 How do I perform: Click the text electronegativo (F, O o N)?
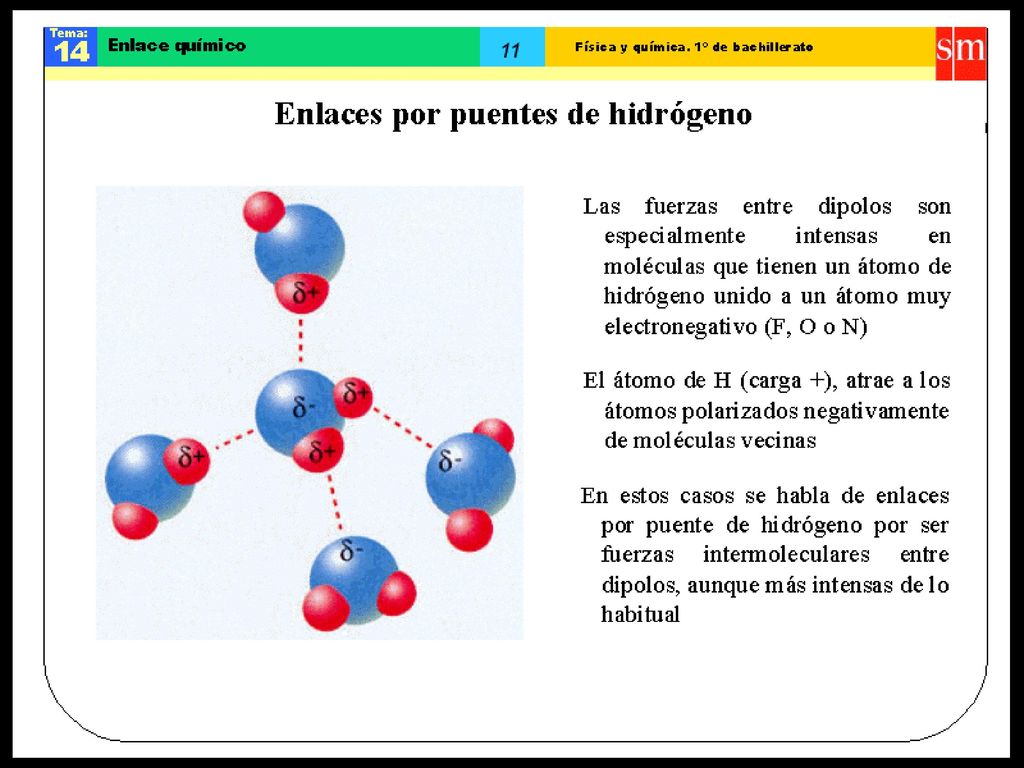point(736,326)
